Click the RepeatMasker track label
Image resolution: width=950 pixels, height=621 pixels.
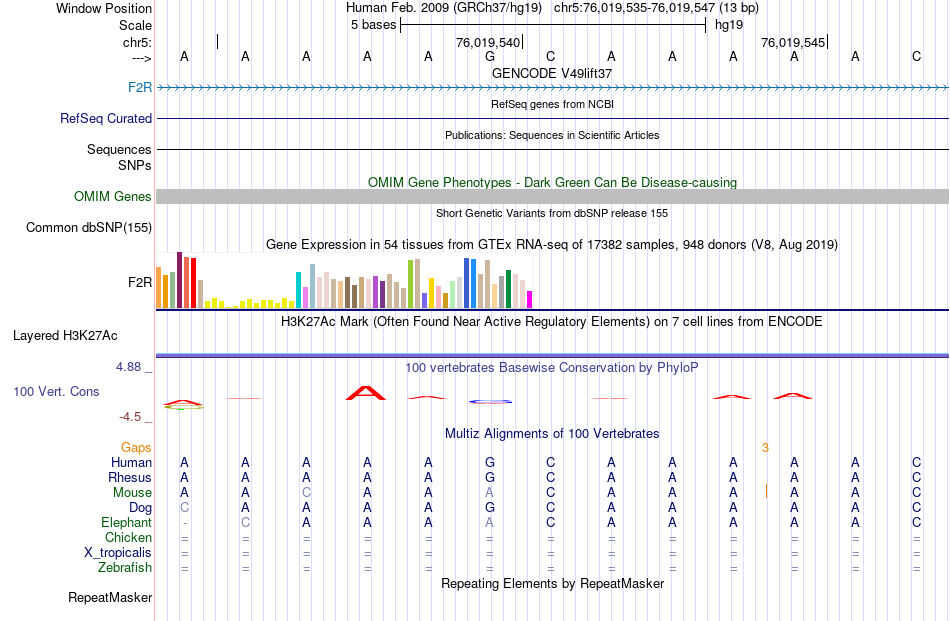pyautogui.click(x=110, y=597)
